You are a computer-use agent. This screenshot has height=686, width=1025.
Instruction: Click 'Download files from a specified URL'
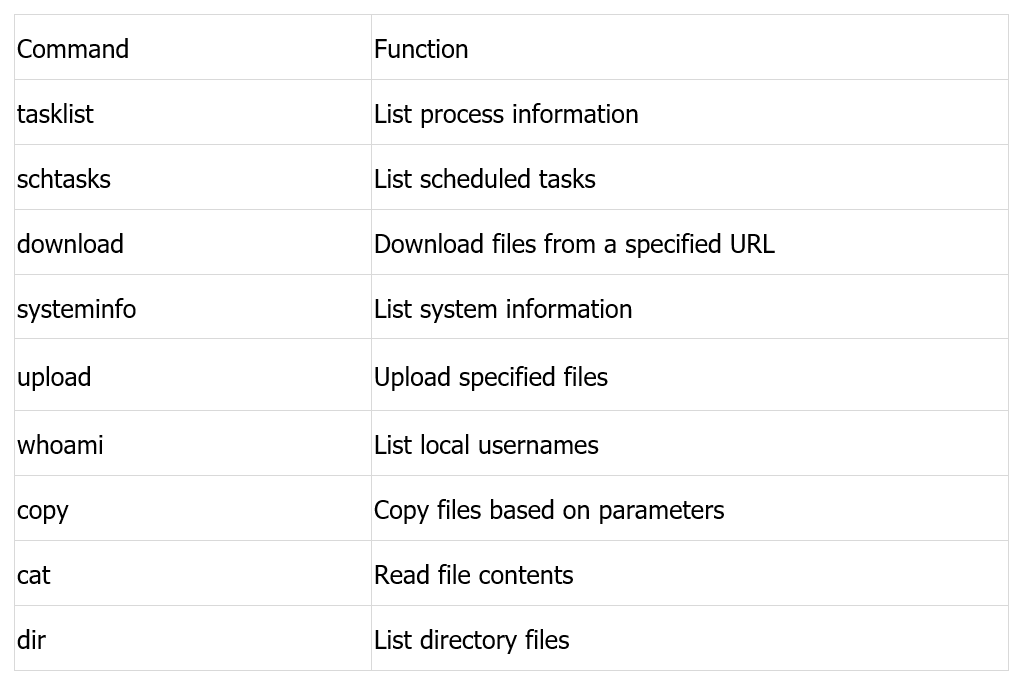574,244
